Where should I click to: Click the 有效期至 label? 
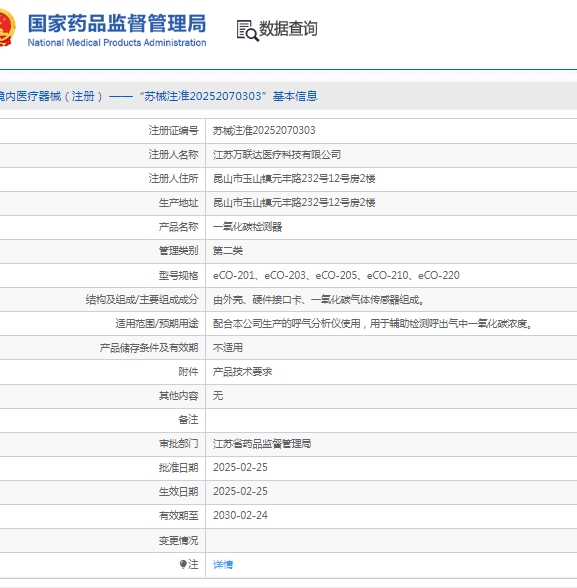178,516
